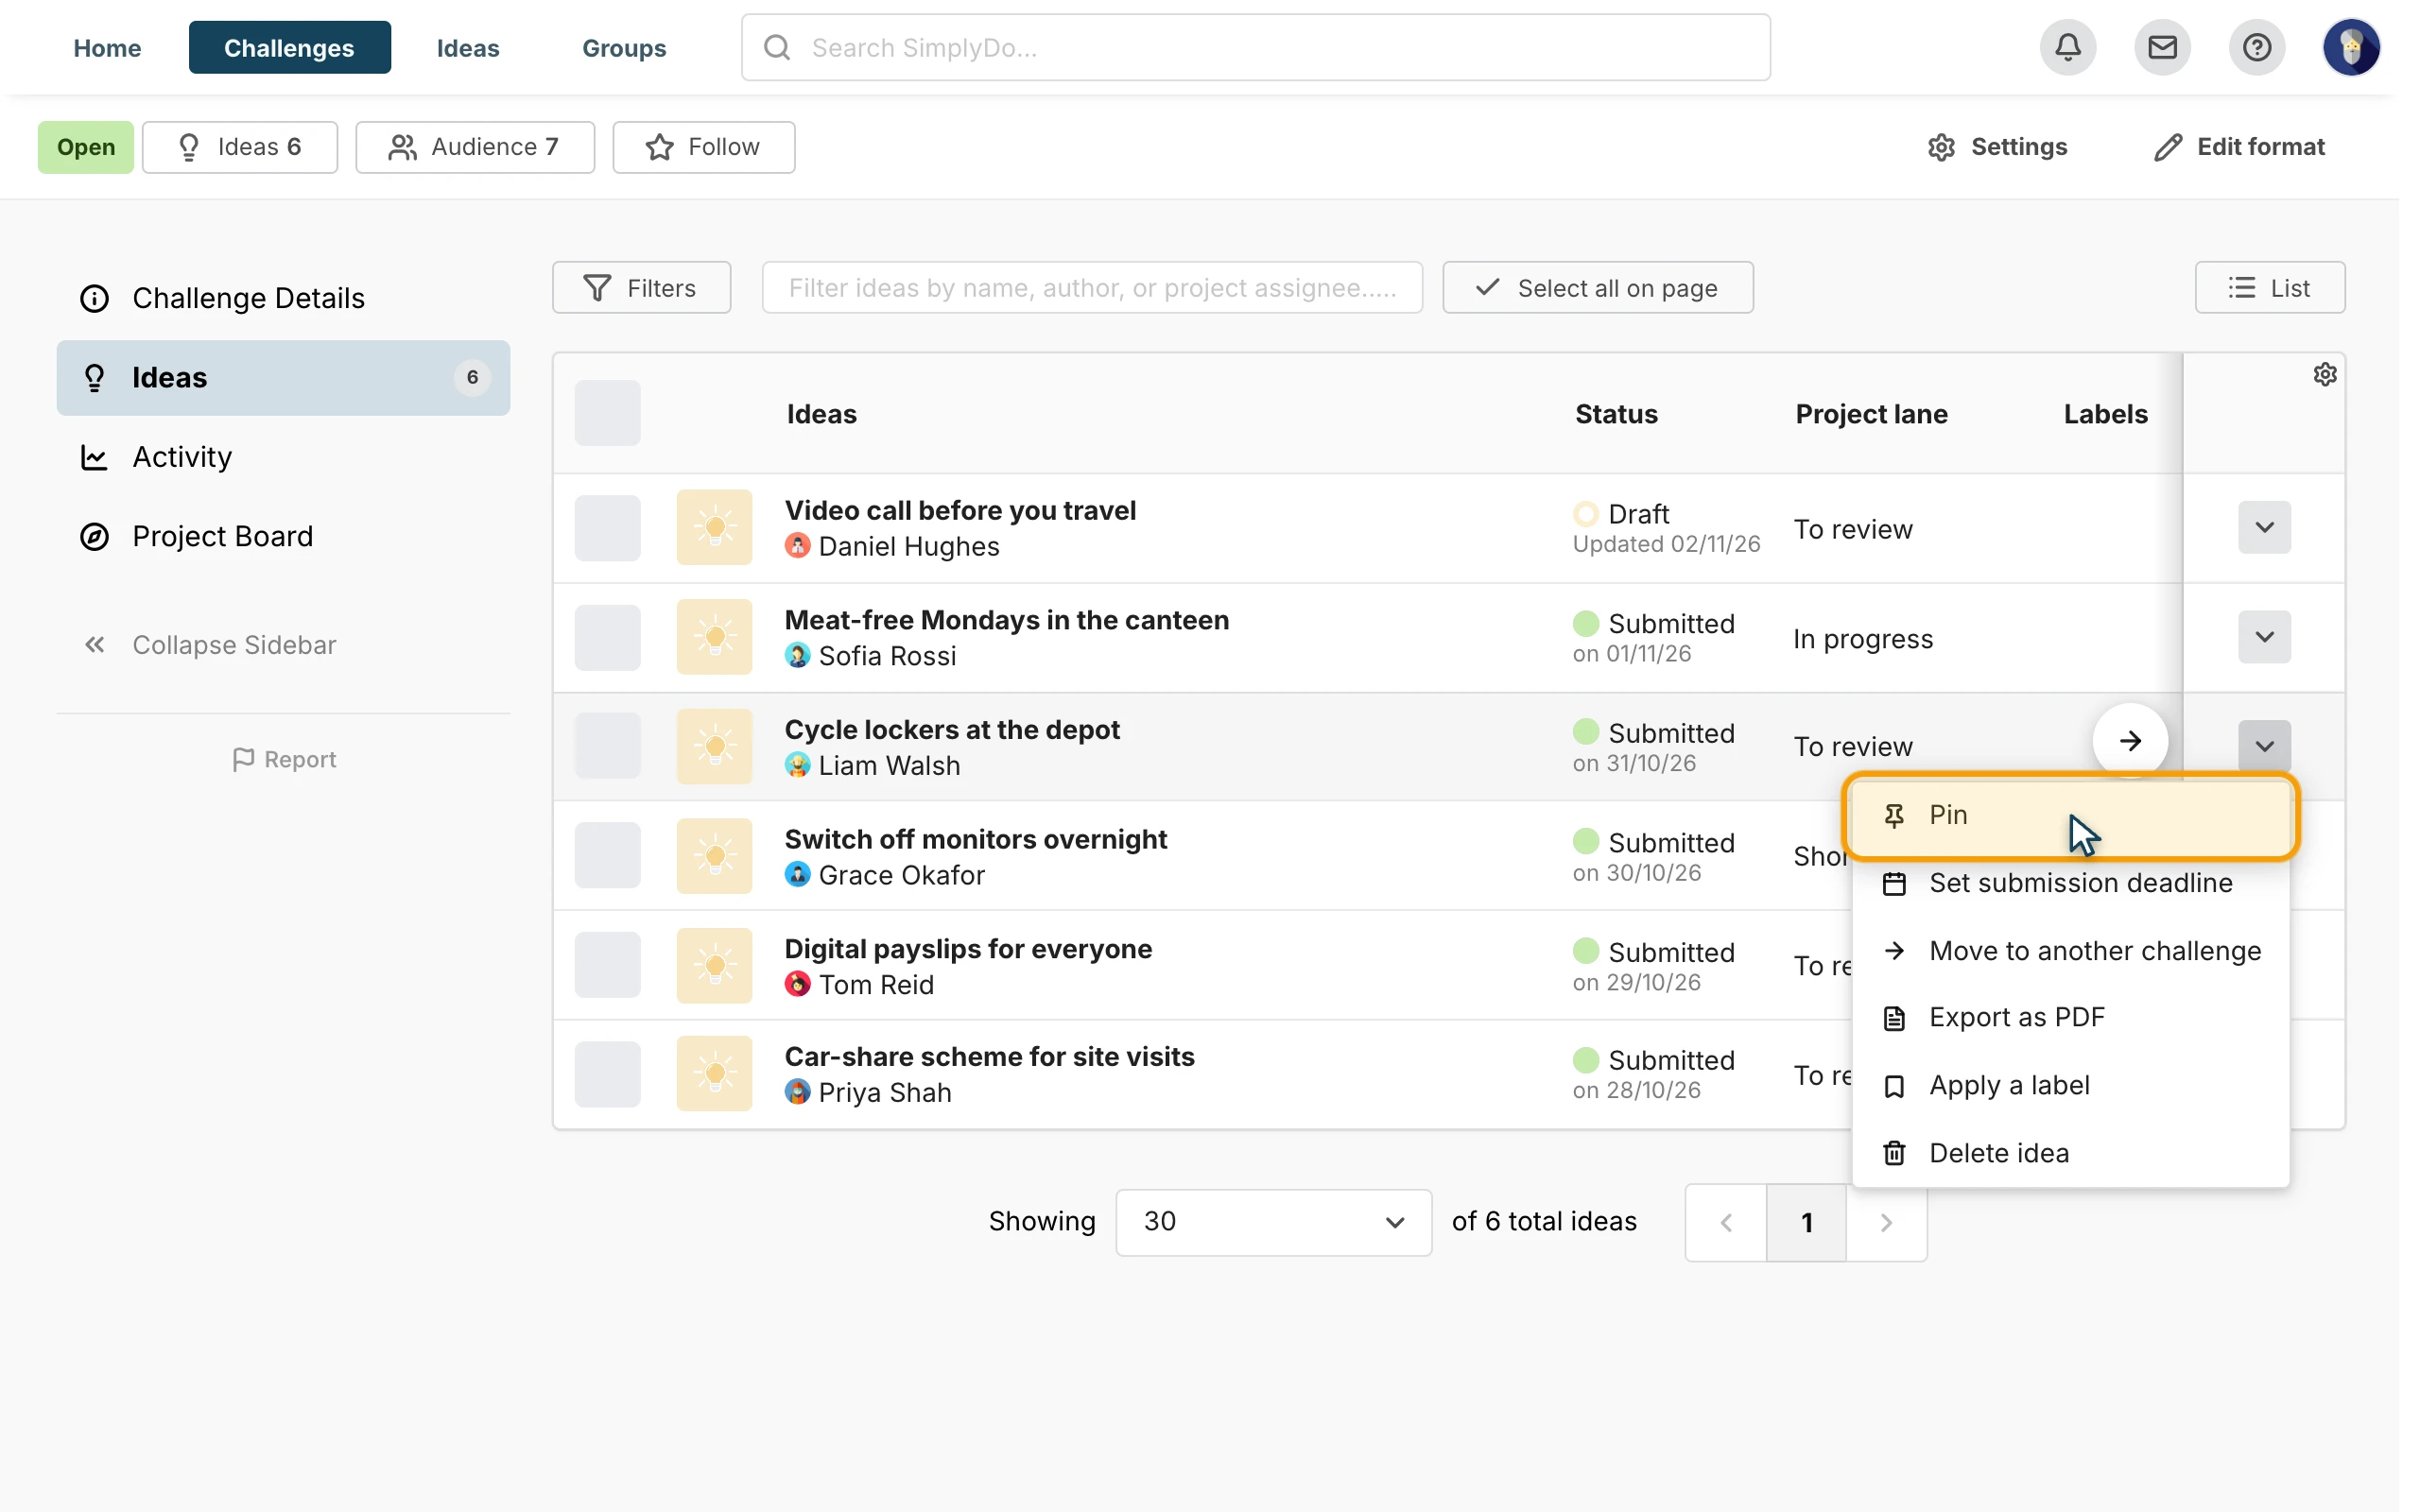The height and width of the screenshot is (1512, 2420).
Task: Check the box for Switch off monitors overnight
Action: pyautogui.click(x=607, y=855)
